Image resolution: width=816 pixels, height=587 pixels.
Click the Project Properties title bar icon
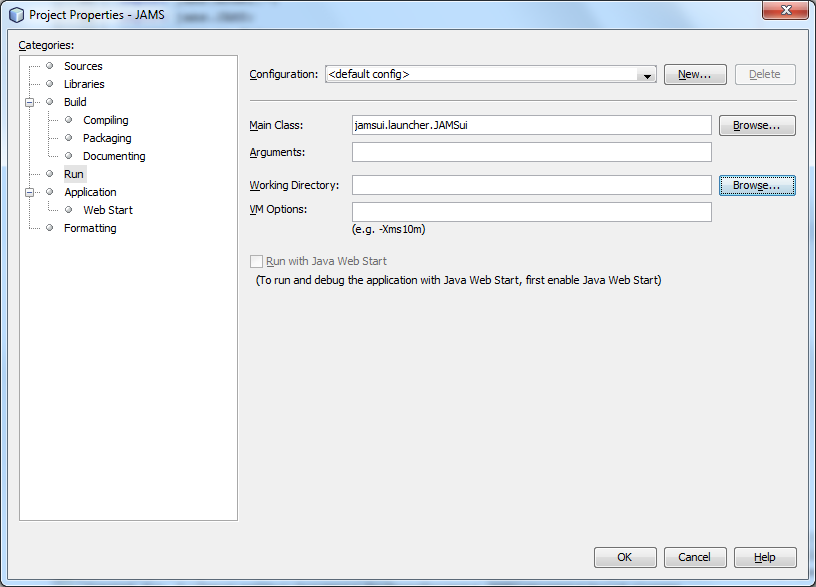pos(16,15)
